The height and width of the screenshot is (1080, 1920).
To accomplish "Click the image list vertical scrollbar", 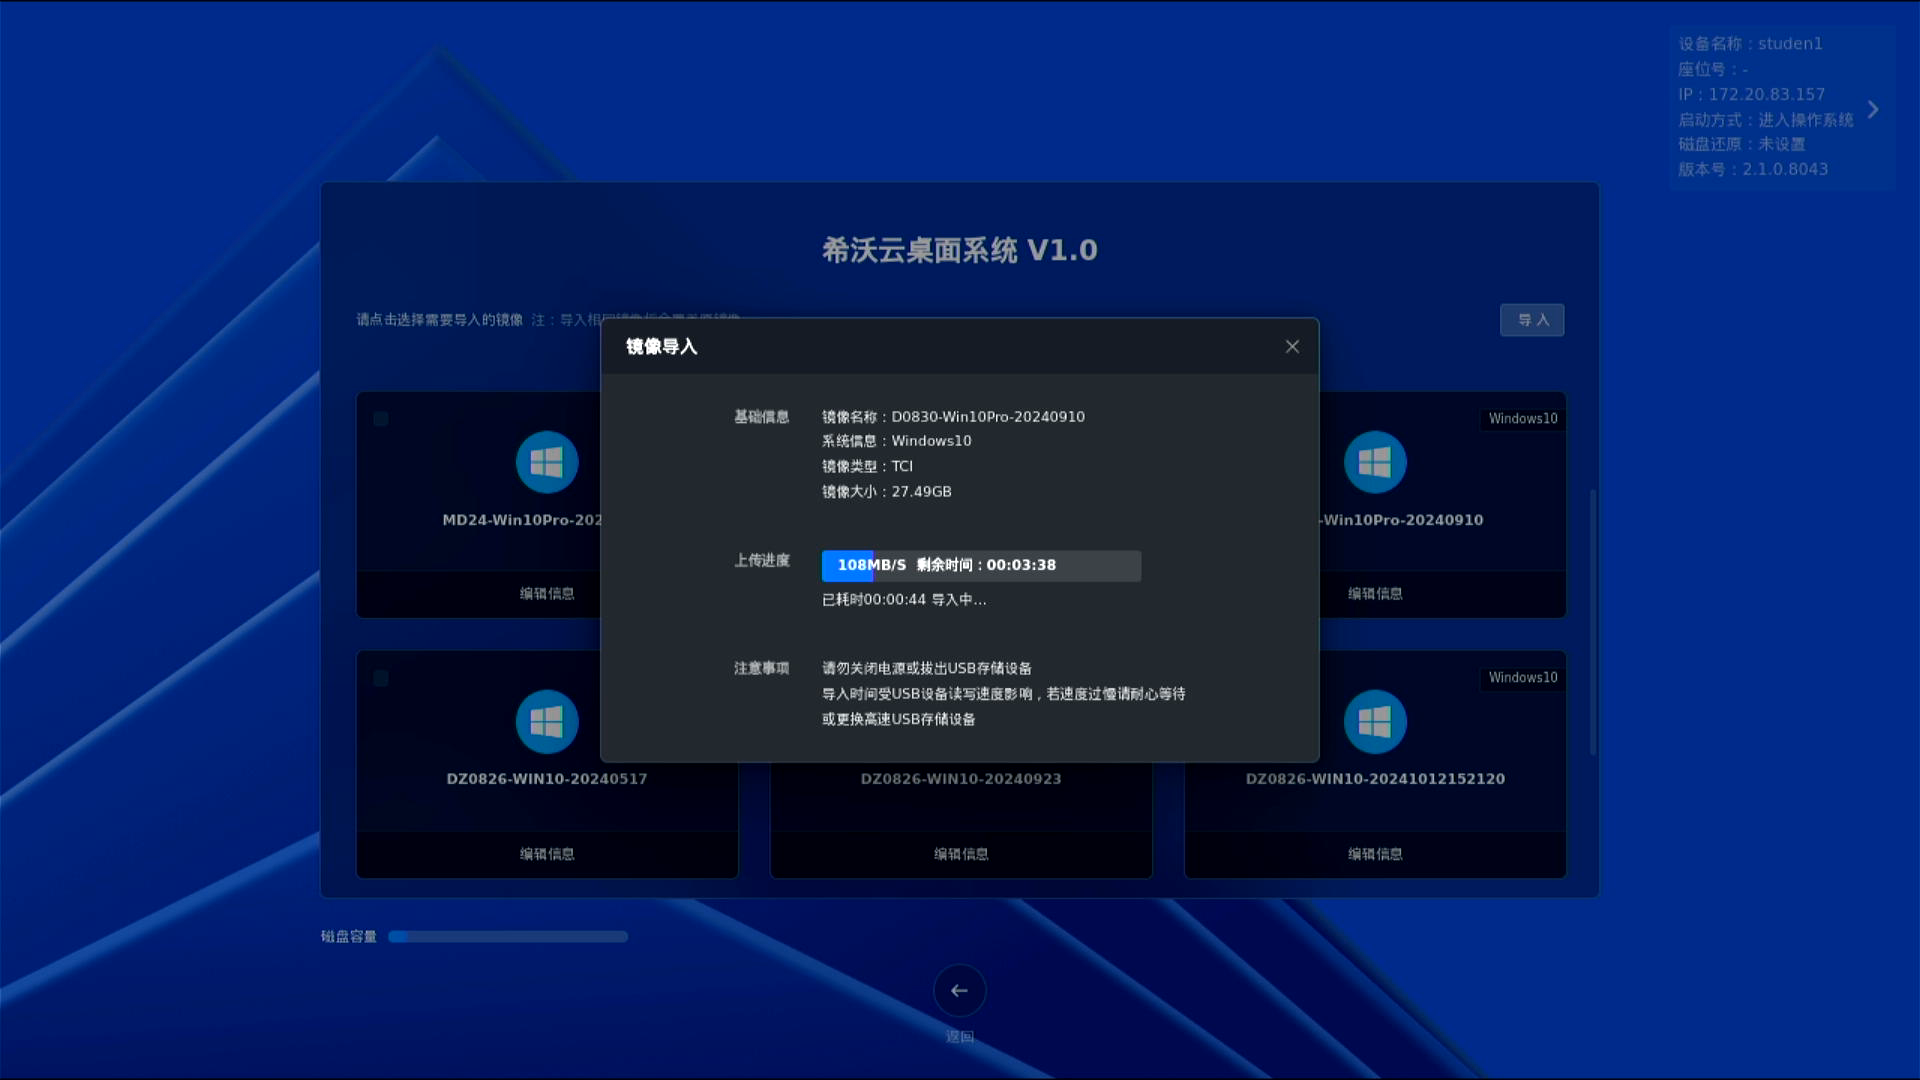I will coord(1592,620).
